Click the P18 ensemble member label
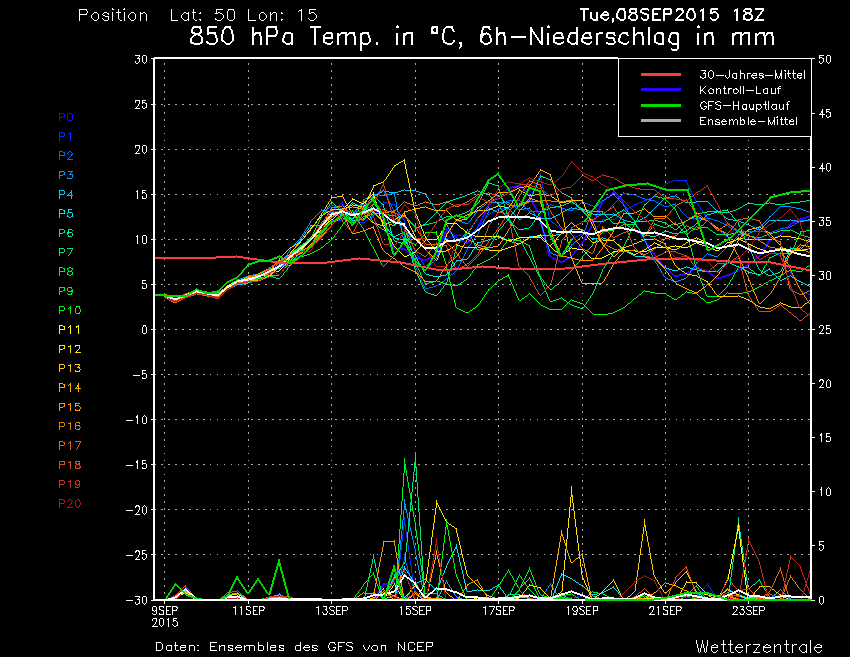The image size is (850, 657). pos(69,465)
